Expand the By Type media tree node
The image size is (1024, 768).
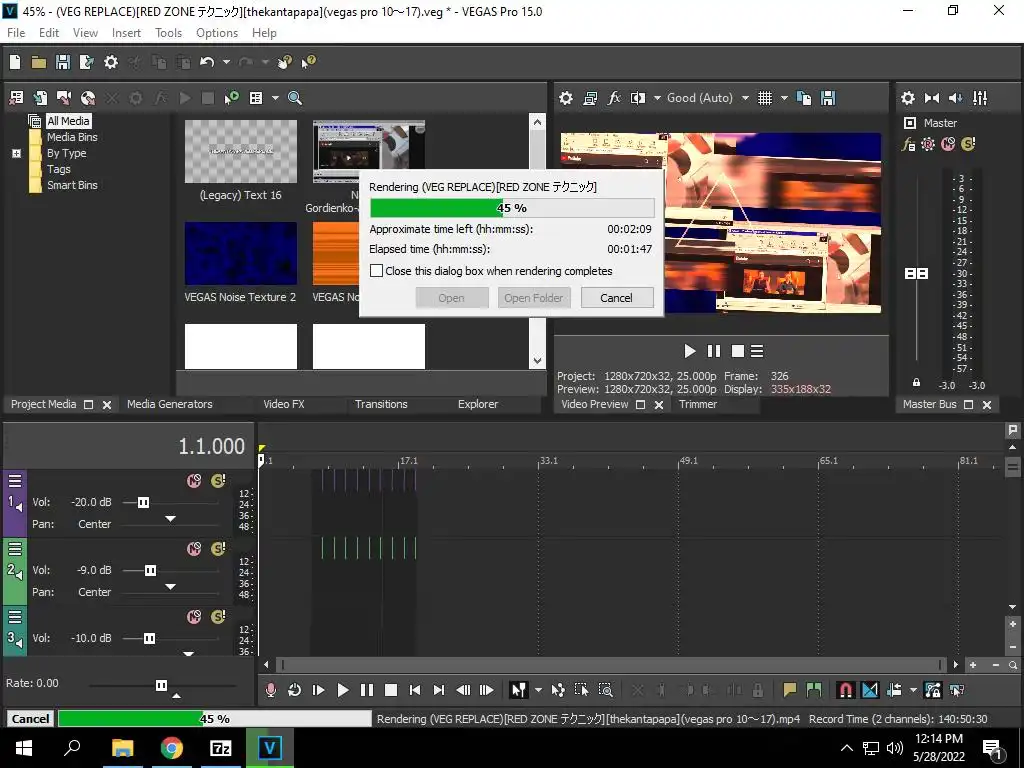tap(16, 153)
